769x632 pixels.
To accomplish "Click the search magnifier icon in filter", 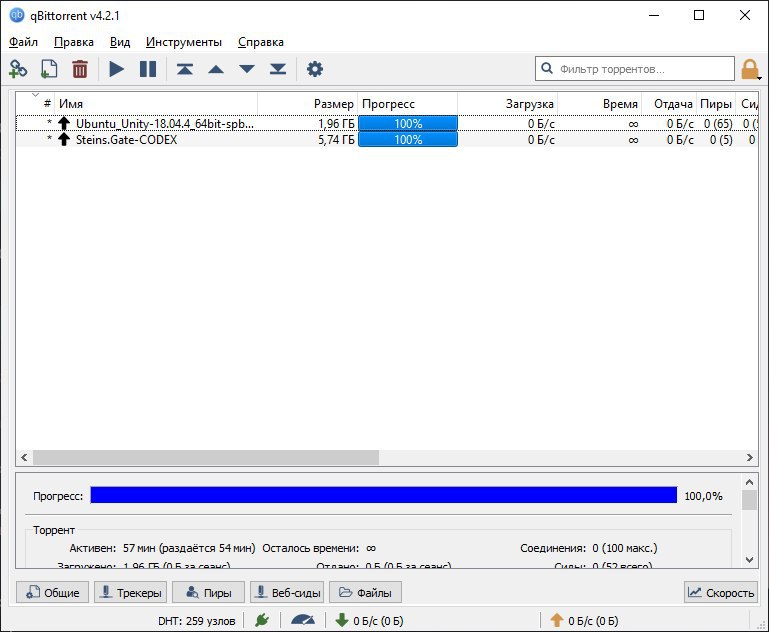I will (x=547, y=68).
